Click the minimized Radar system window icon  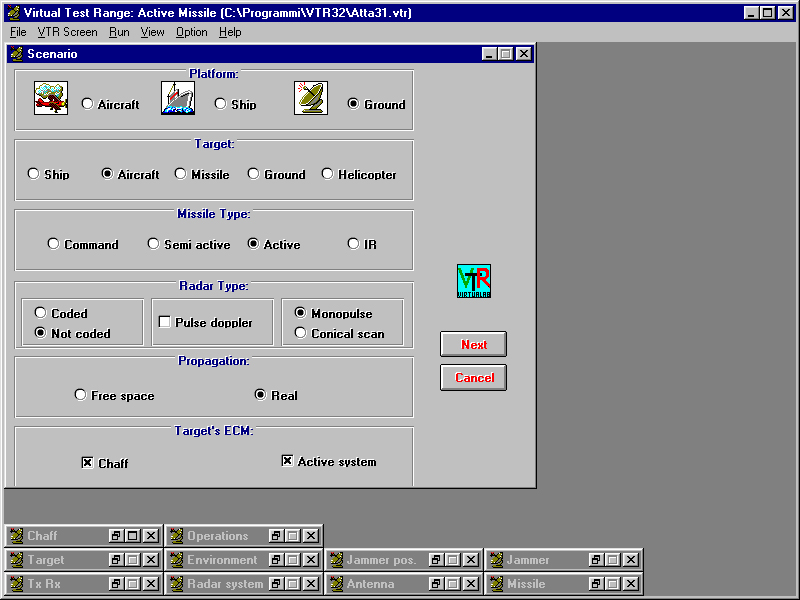177,584
